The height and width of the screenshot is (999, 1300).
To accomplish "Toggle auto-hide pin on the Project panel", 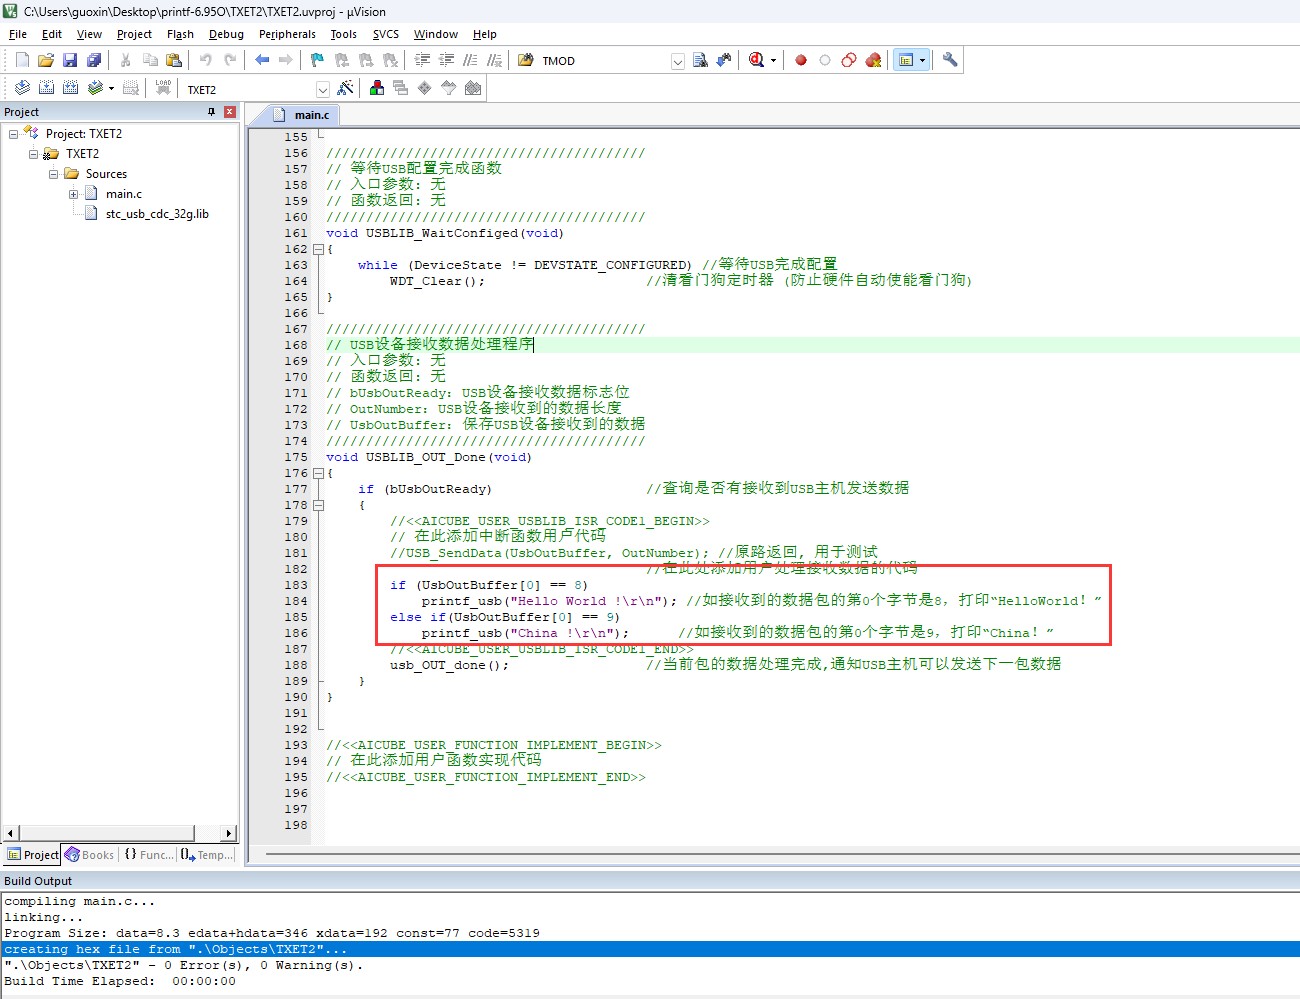I will click(x=211, y=112).
